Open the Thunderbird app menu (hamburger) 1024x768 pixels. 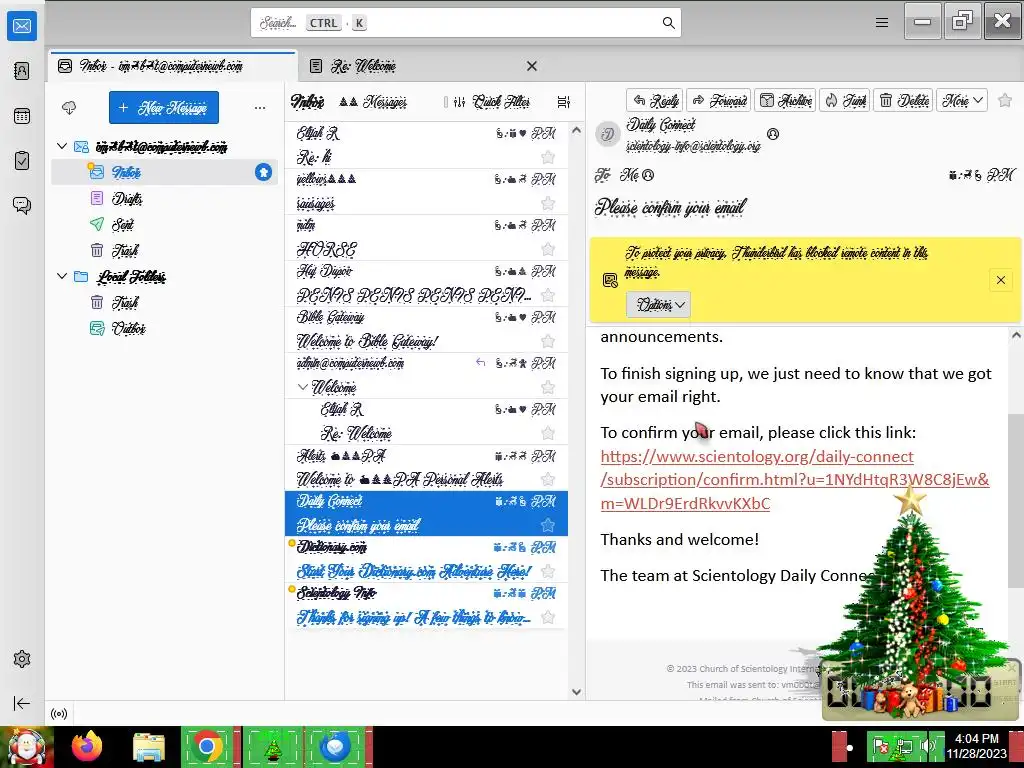pyautogui.click(x=882, y=23)
